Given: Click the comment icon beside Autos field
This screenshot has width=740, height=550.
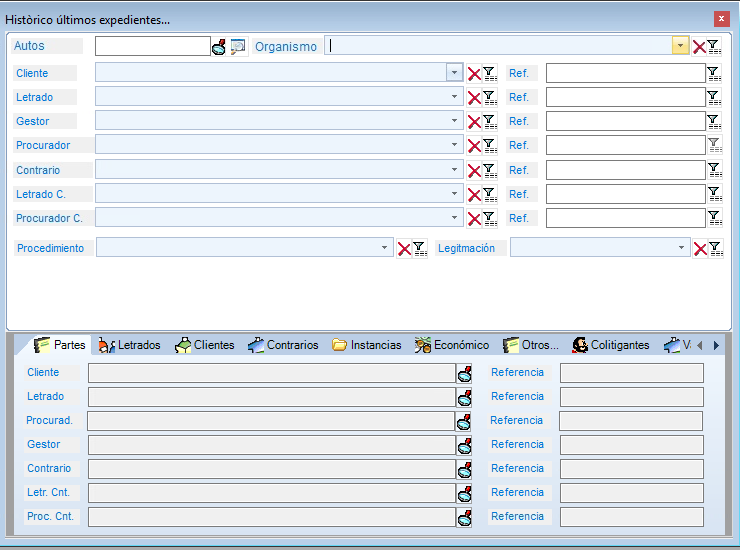Looking at the screenshot, I should click(237, 46).
